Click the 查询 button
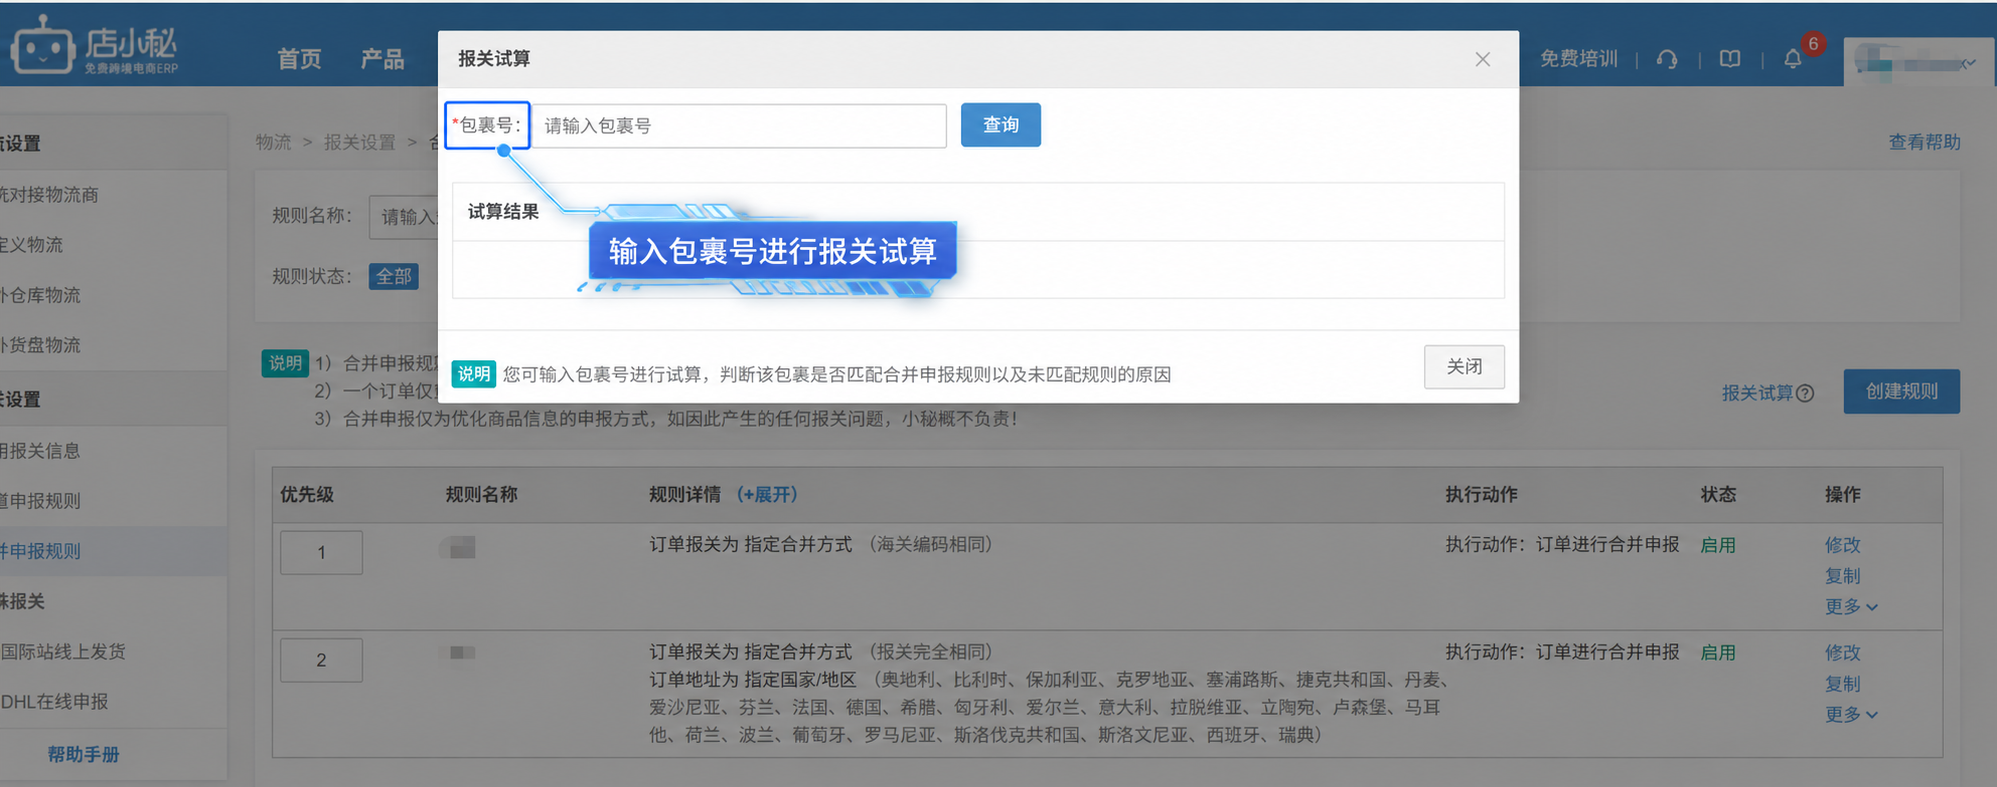1997x787 pixels. (x=1000, y=125)
